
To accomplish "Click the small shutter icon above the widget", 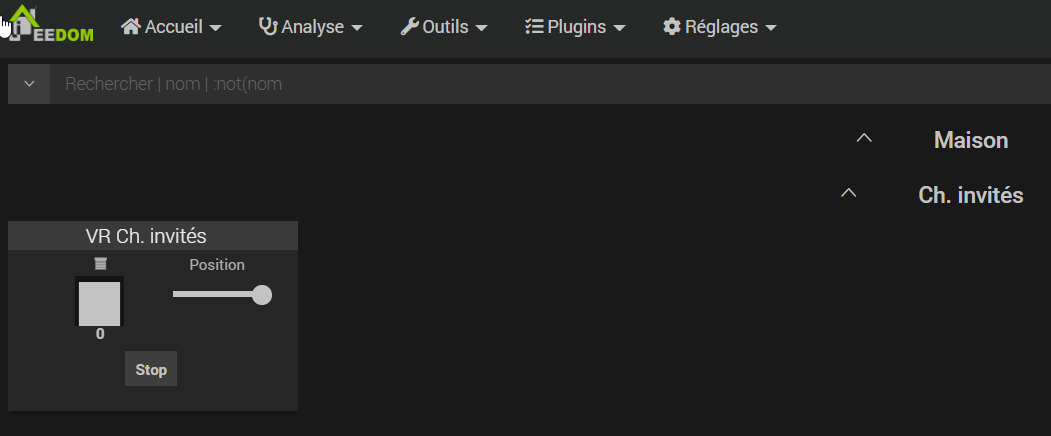I will pyautogui.click(x=101, y=264).
